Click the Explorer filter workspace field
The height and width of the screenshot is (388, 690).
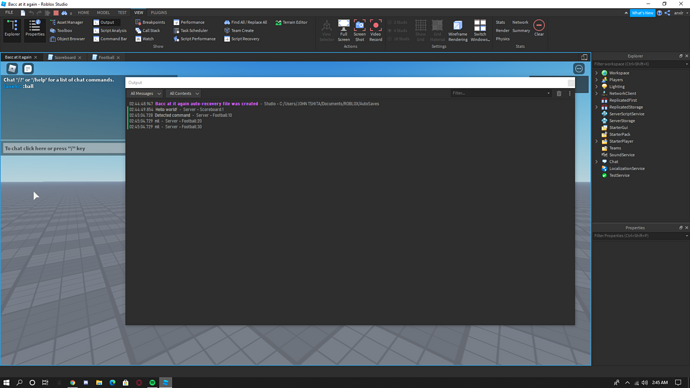640,64
